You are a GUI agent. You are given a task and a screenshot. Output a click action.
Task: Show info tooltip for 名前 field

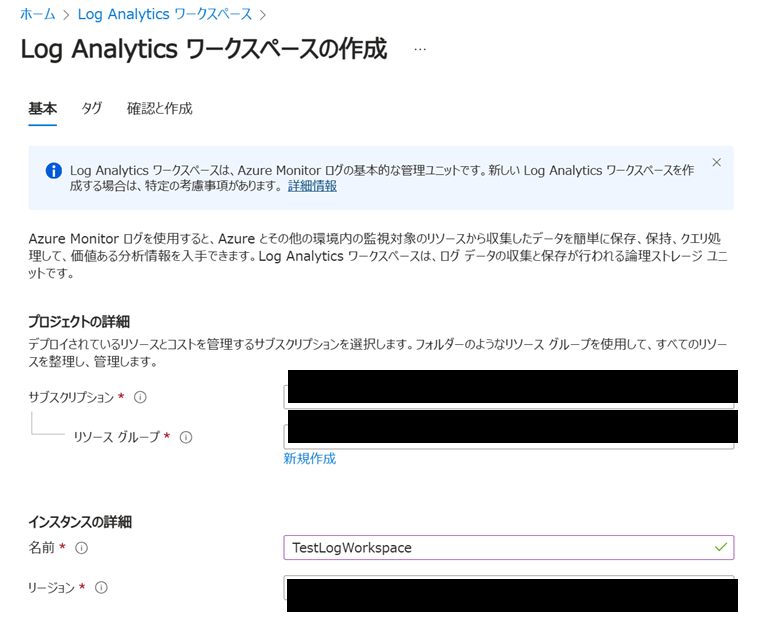click(81, 548)
